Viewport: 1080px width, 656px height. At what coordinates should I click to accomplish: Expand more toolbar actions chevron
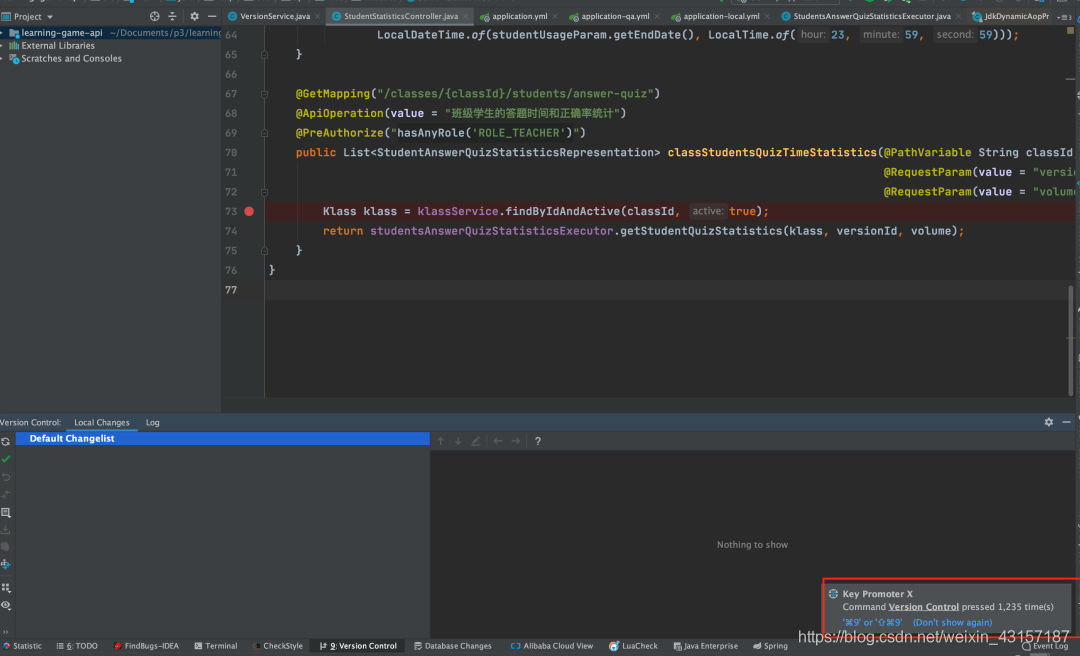(6, 631)
